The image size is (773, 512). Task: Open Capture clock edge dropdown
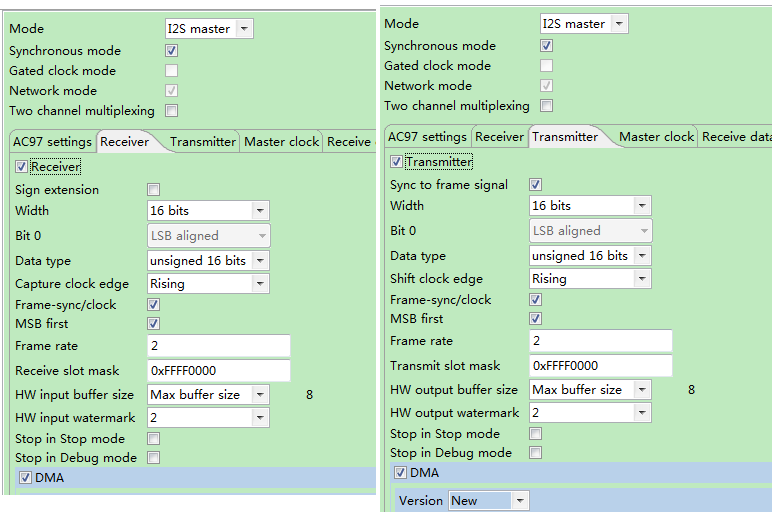209,284
